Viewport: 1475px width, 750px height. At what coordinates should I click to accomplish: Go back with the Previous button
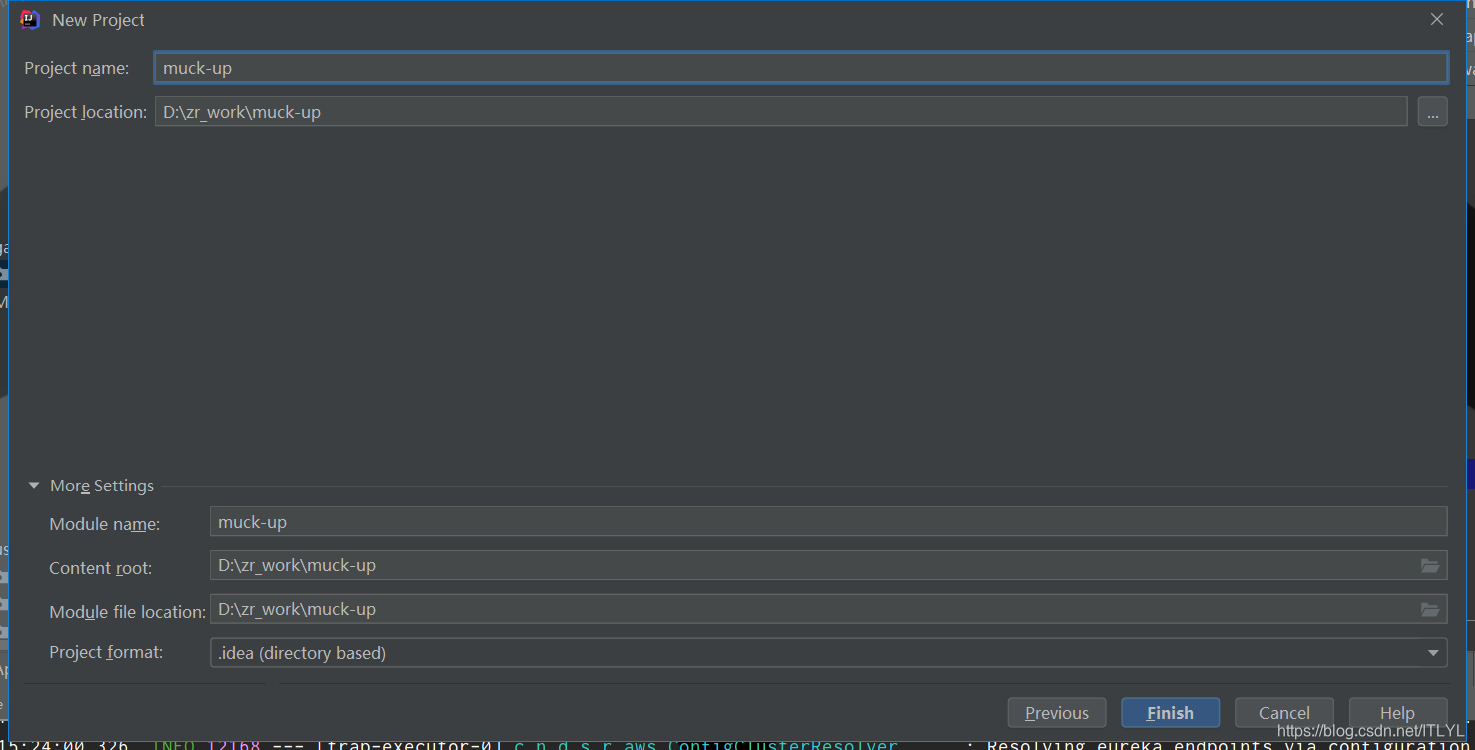coord(1057,713)
